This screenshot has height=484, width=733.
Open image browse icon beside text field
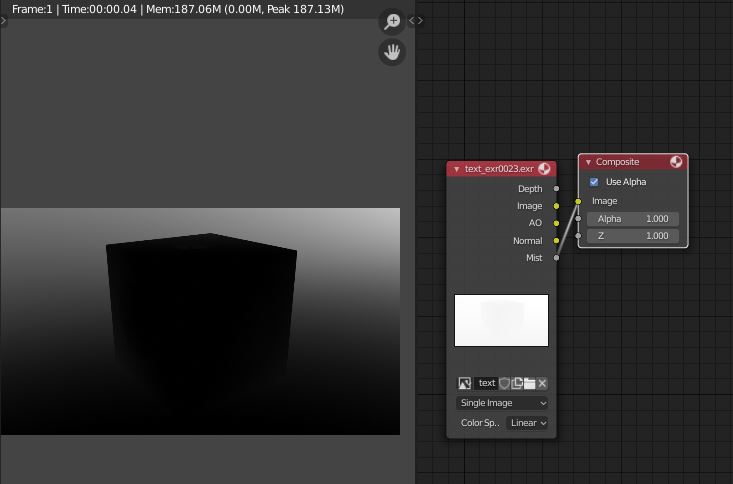pyautogui.click(x=464, y=383)
